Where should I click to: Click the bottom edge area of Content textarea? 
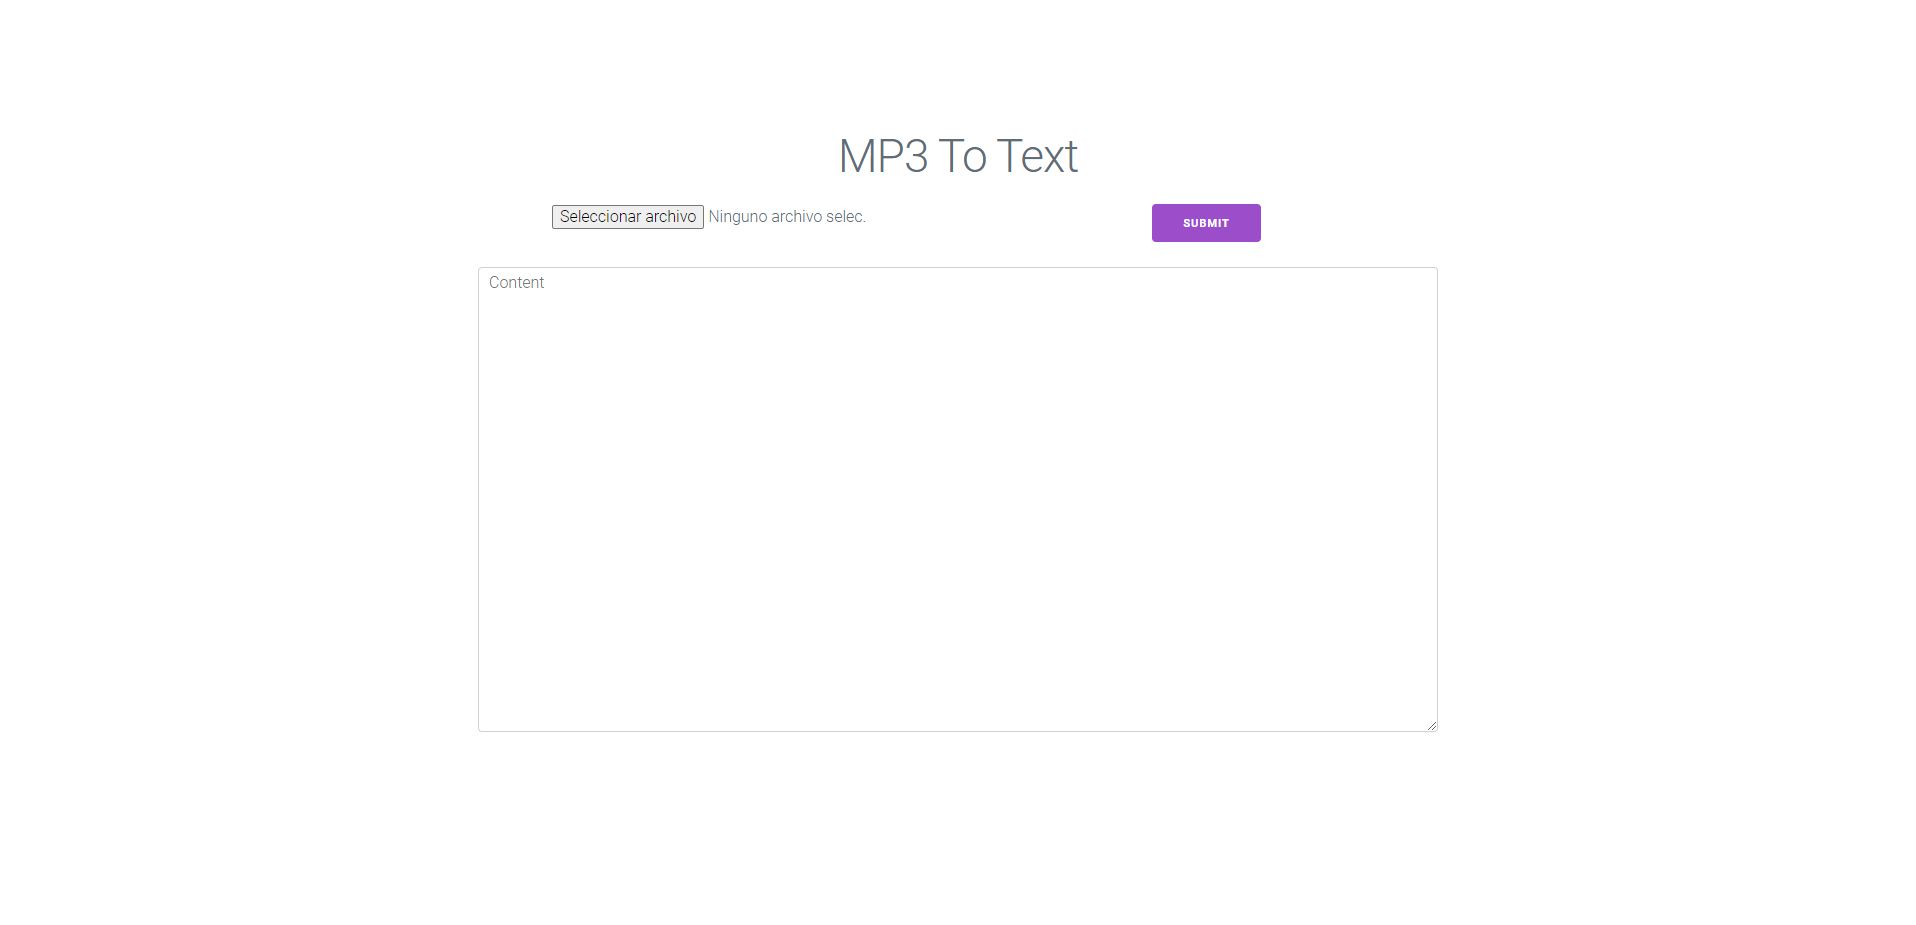[957, 722]
